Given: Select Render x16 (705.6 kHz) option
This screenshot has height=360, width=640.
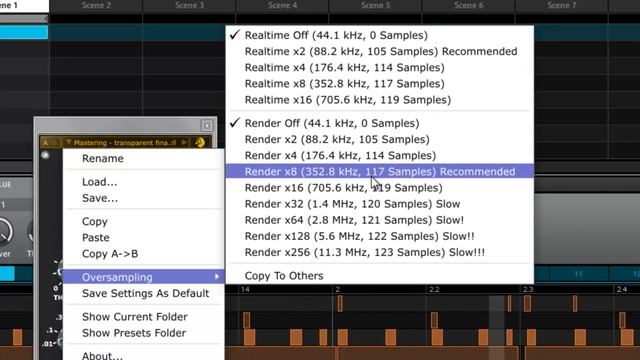Looking at the screenshot, I should click(x=380, y=188).
